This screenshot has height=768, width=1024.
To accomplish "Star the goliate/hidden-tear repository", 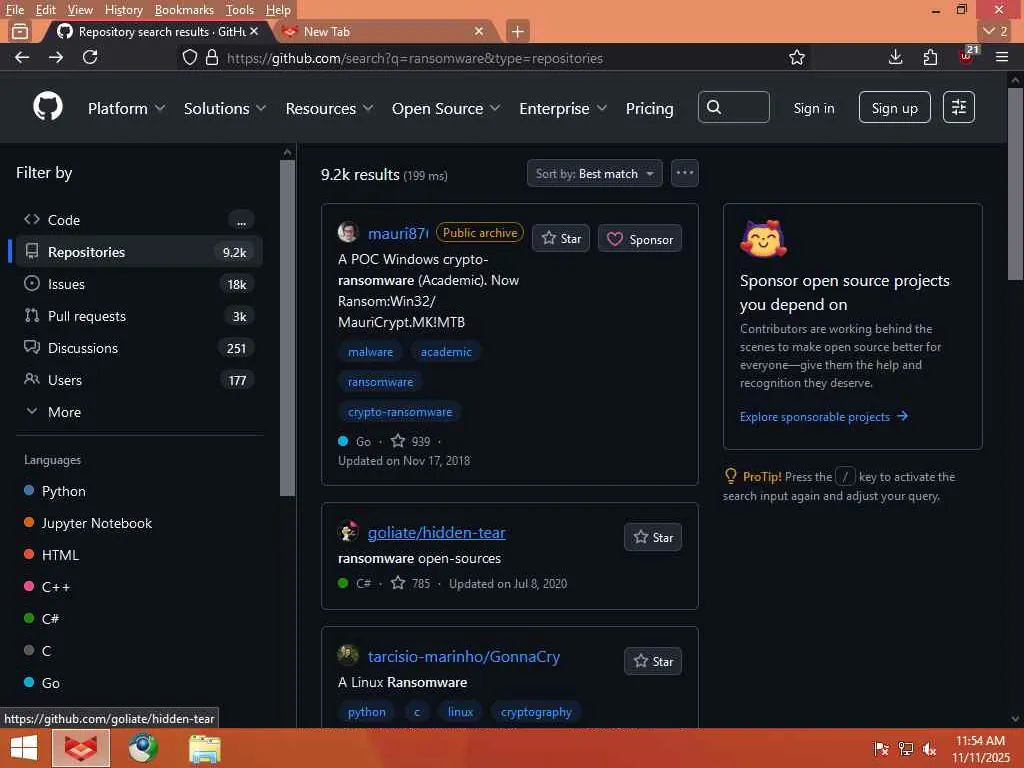I will (x=653, y=537).
